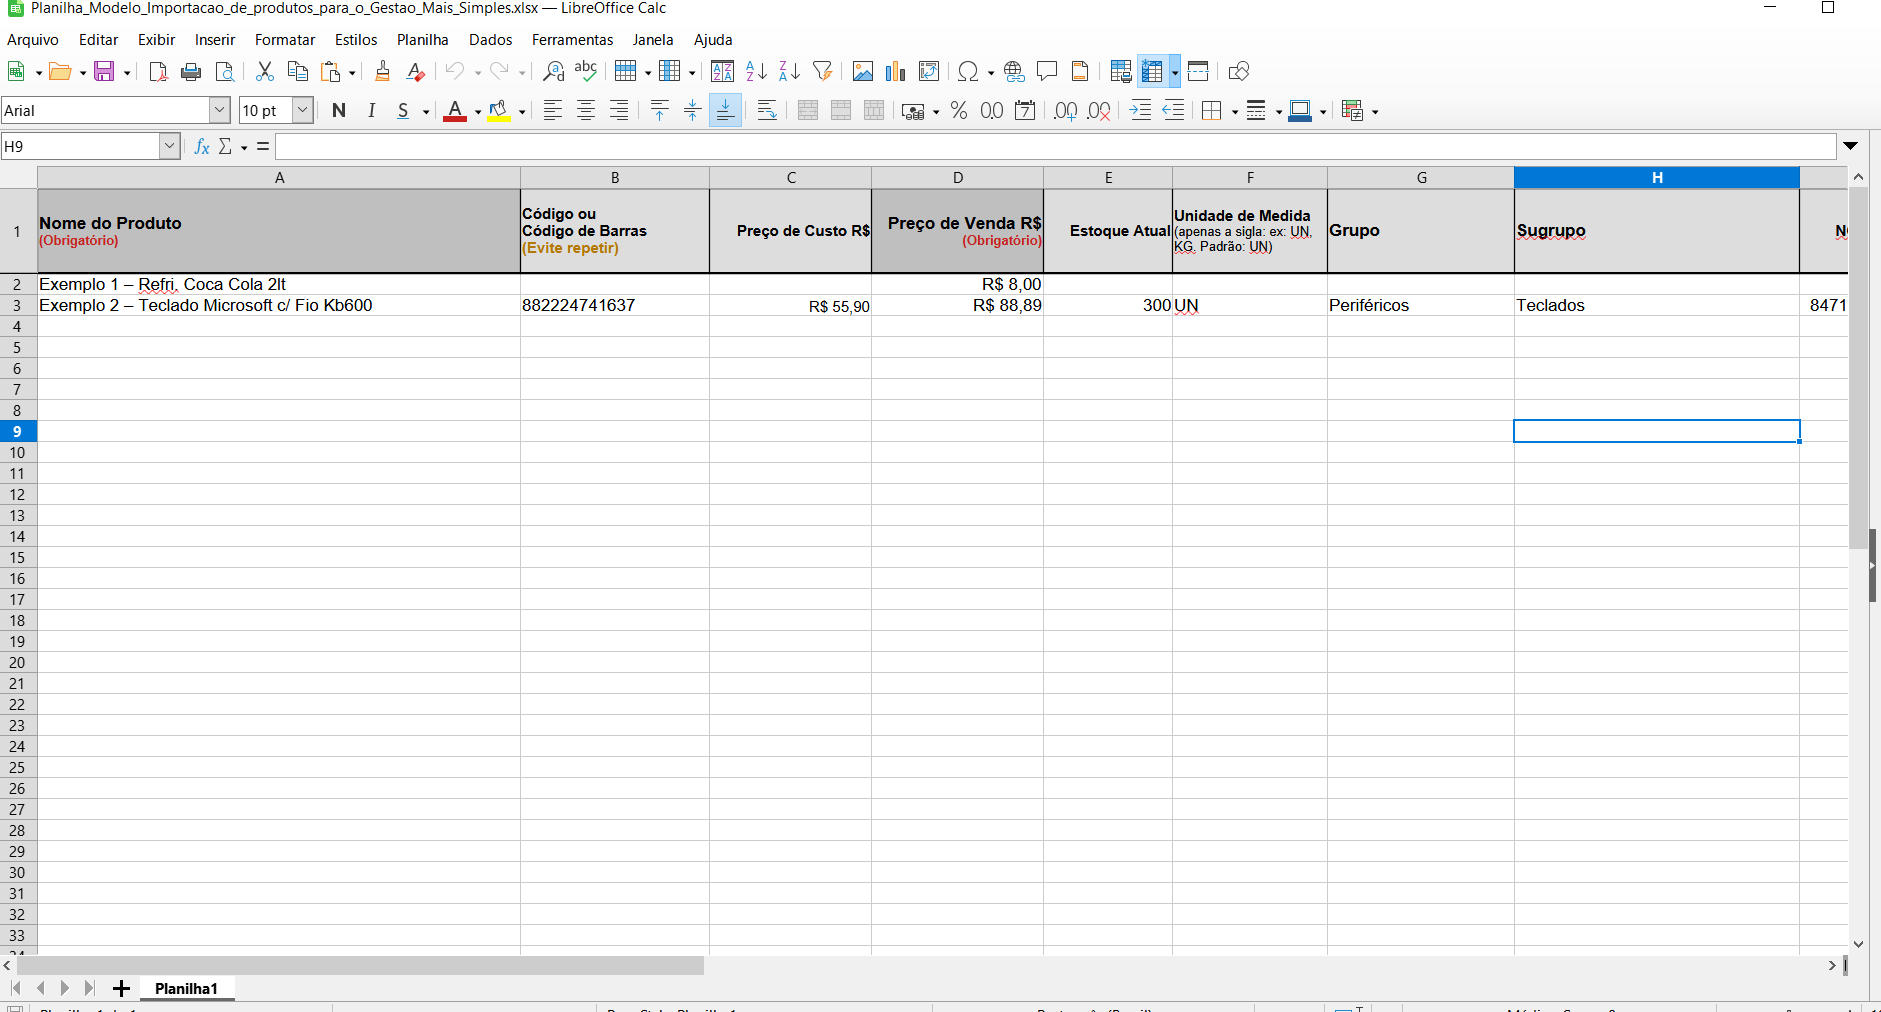Select the Planilha1 sheet tab
This screenshot has width=1881, height=1012.
(x=186, y=988)
